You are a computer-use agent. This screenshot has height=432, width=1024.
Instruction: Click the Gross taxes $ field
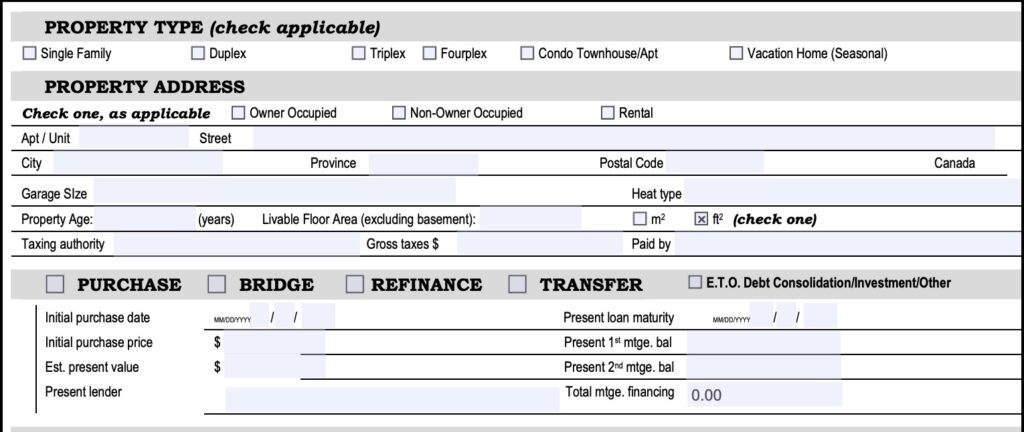point(538,244)
